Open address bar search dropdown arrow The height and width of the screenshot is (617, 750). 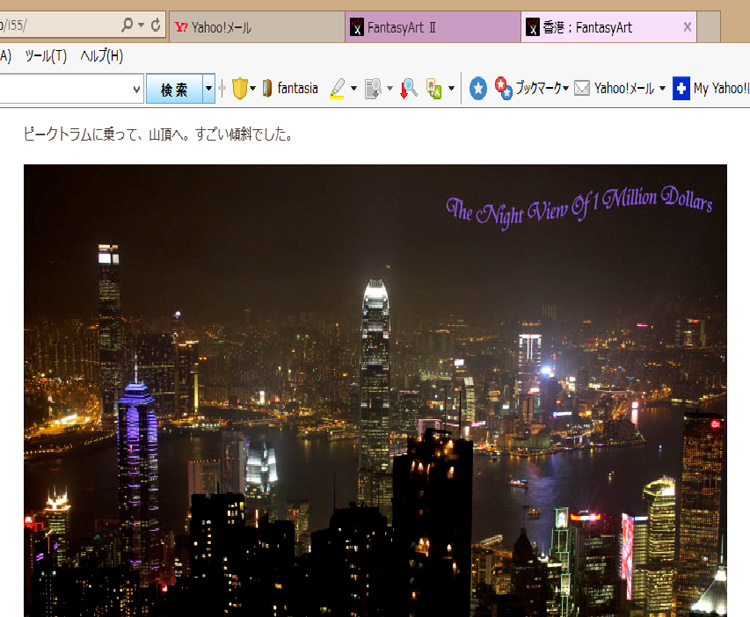click(x=141, y=25)
